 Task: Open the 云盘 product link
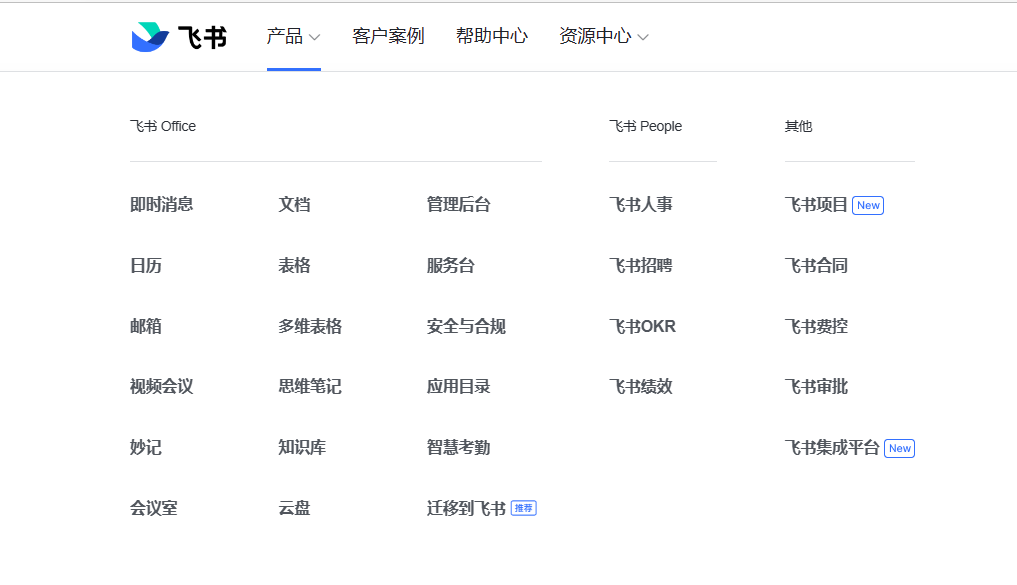pyautogui.click(x=294, y=508)
